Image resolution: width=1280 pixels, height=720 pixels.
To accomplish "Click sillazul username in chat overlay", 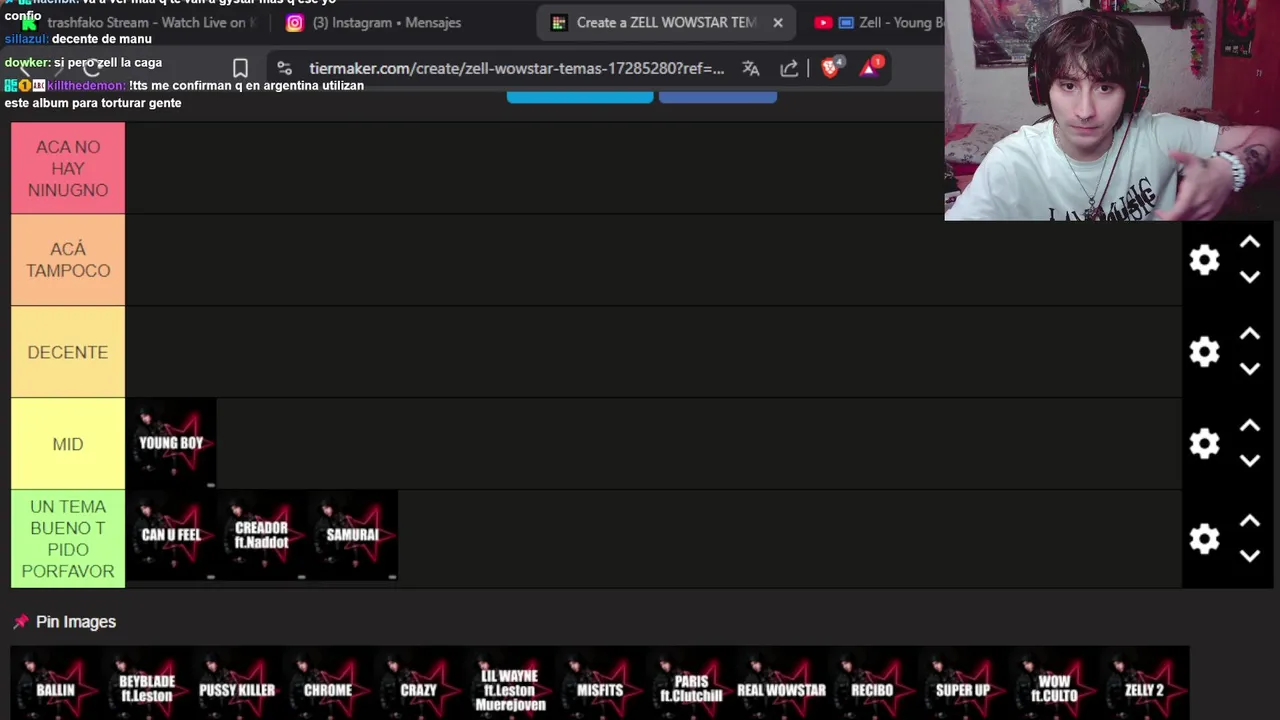I will (26, 39).
